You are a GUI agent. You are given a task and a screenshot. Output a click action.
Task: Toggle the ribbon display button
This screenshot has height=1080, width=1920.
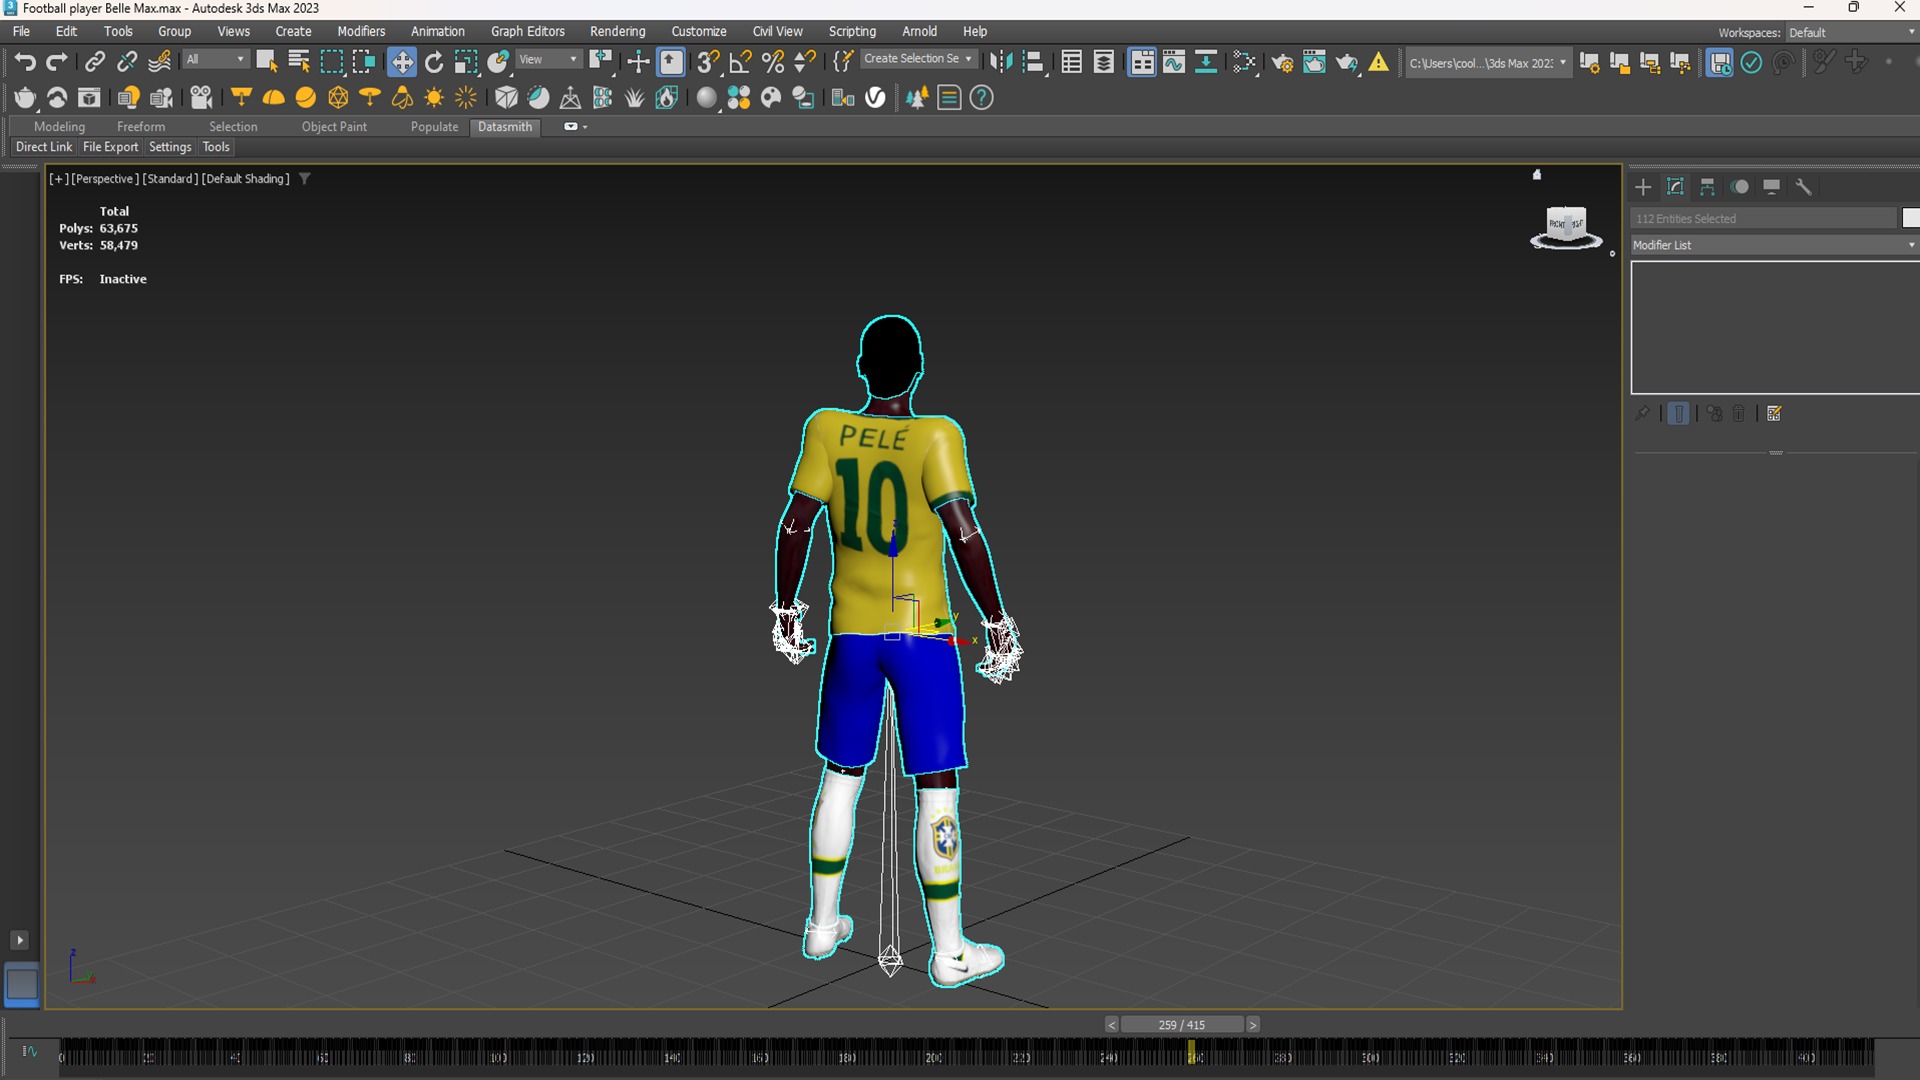1141,62
